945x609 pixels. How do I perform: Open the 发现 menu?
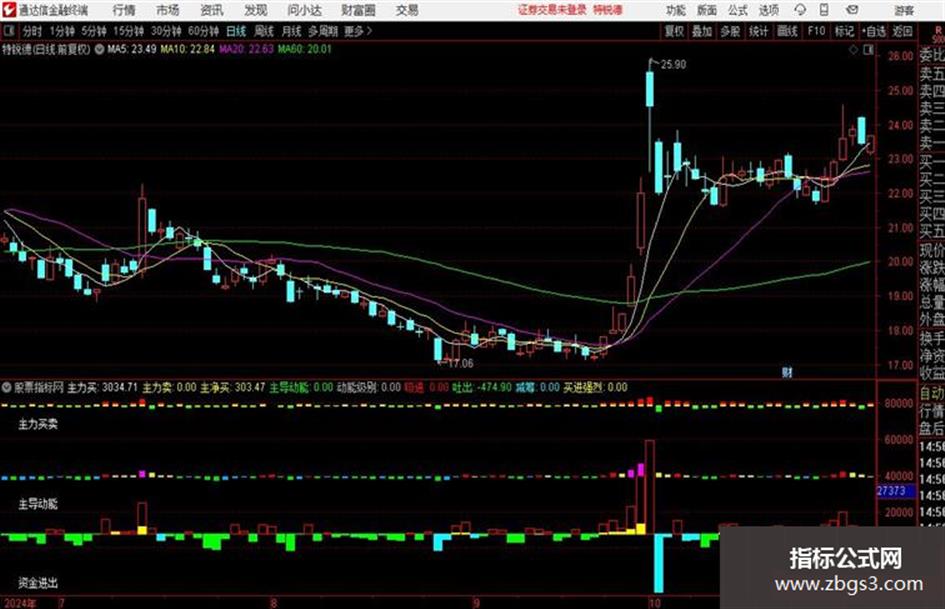256,10
